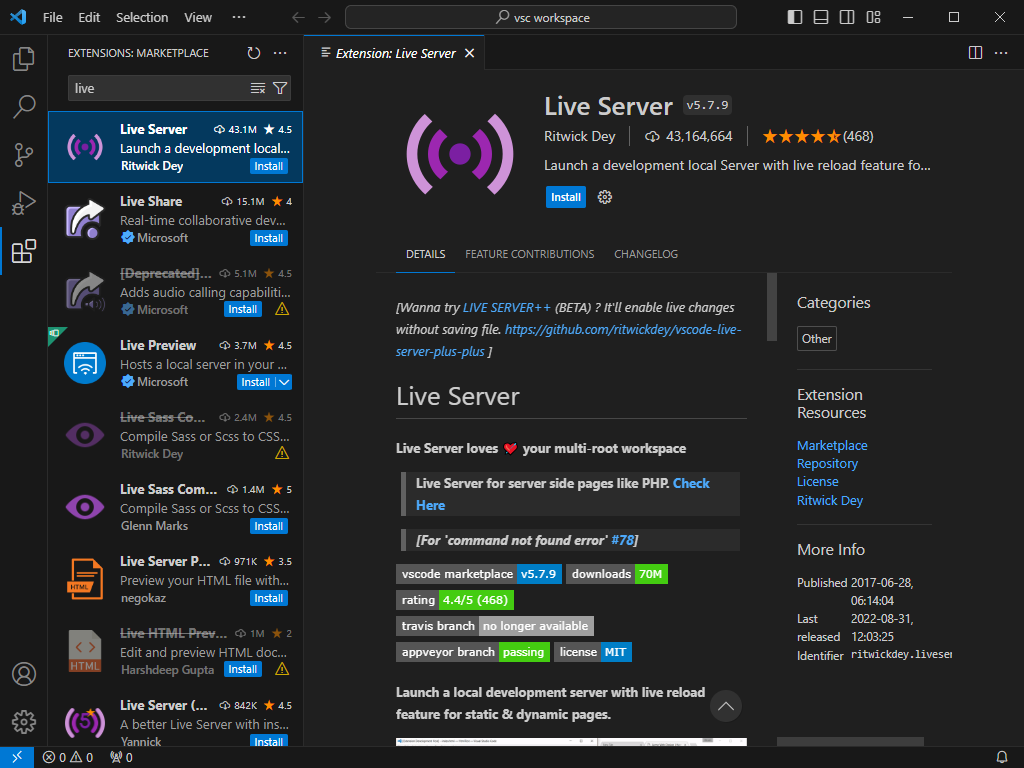Click warning icon on Live Sass Compiler by Ritwick Dey
1024x768 pixels.
pos(282,453)
